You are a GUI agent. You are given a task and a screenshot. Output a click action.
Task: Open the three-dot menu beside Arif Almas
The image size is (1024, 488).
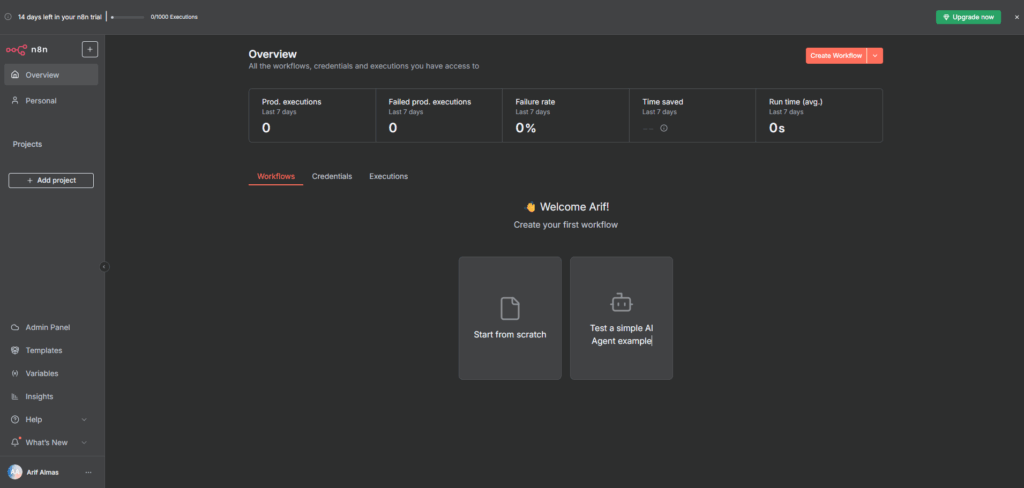point(88,472)
